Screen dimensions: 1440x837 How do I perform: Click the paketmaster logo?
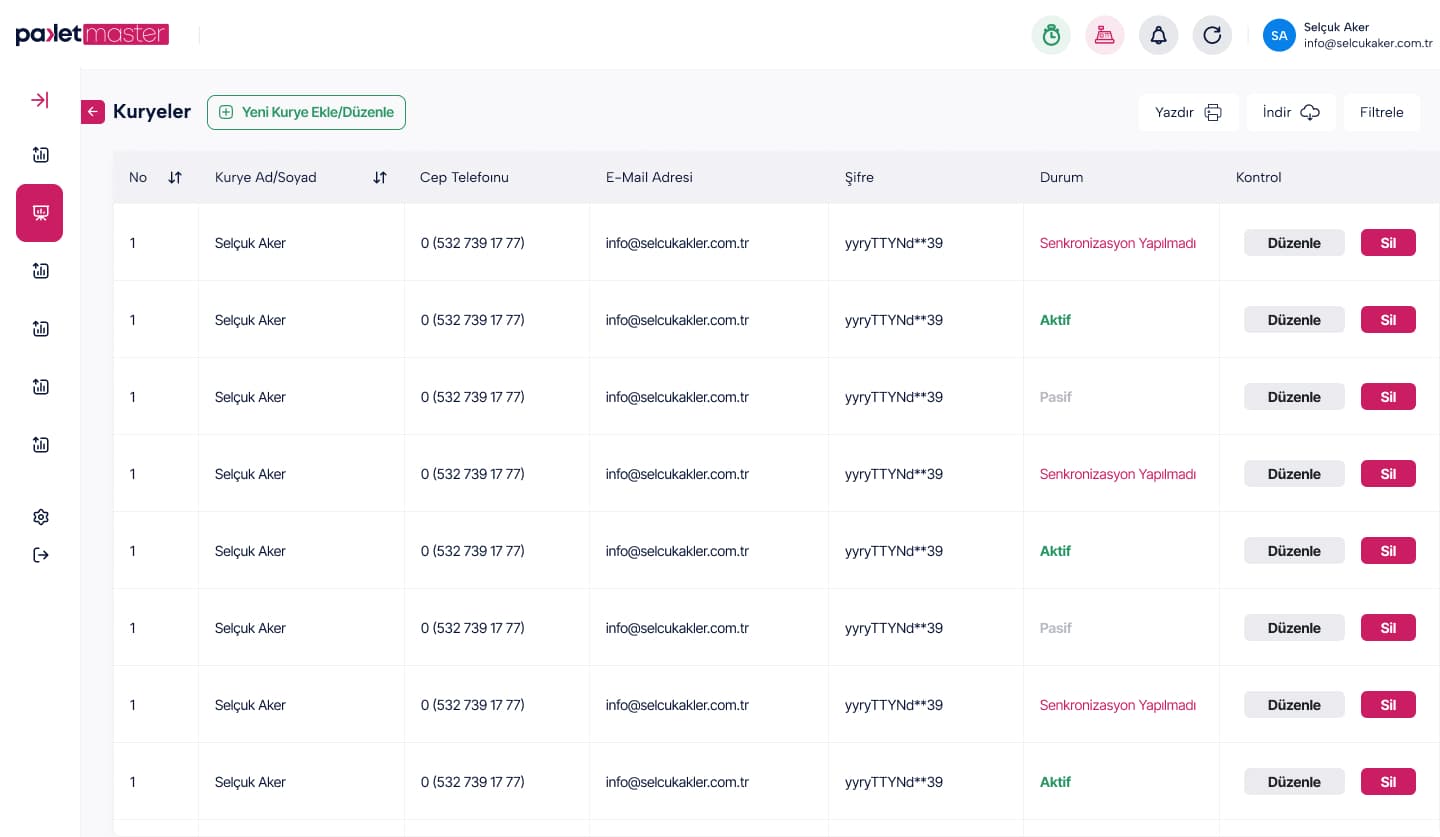[x=92, y=35]
